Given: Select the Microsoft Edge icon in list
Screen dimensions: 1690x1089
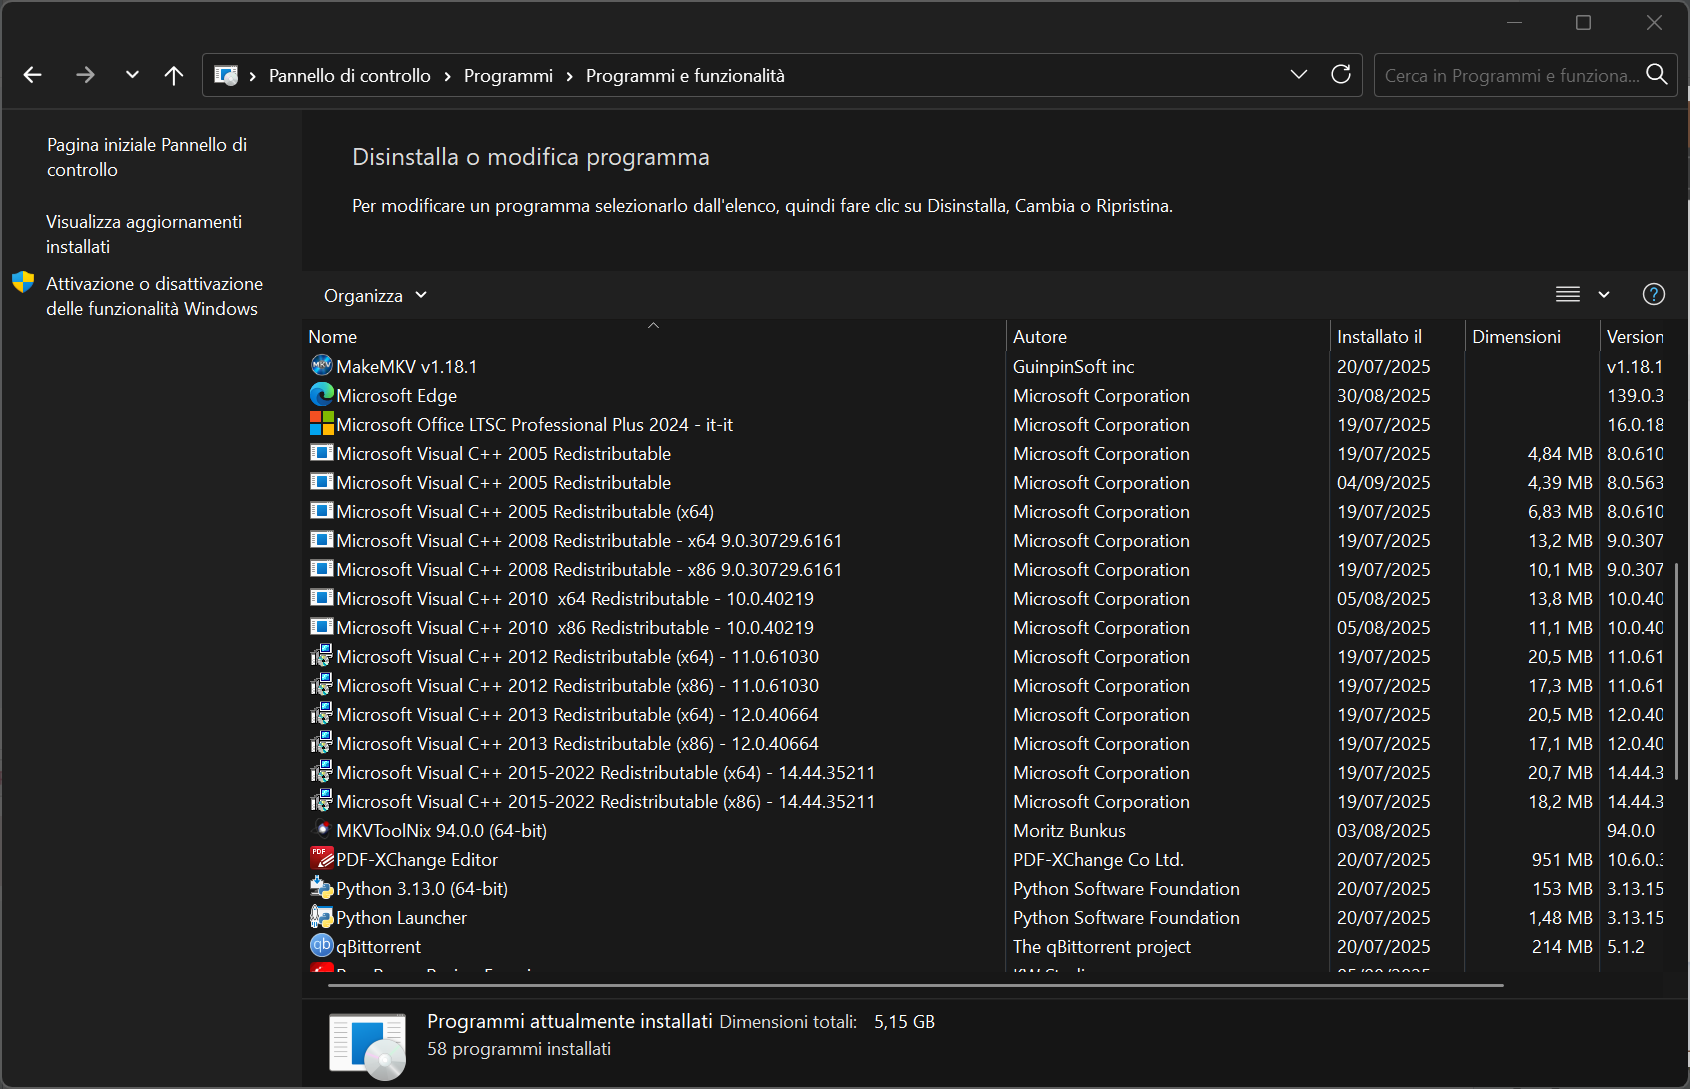Looking at the screenshot, I should tap(321, 395).
